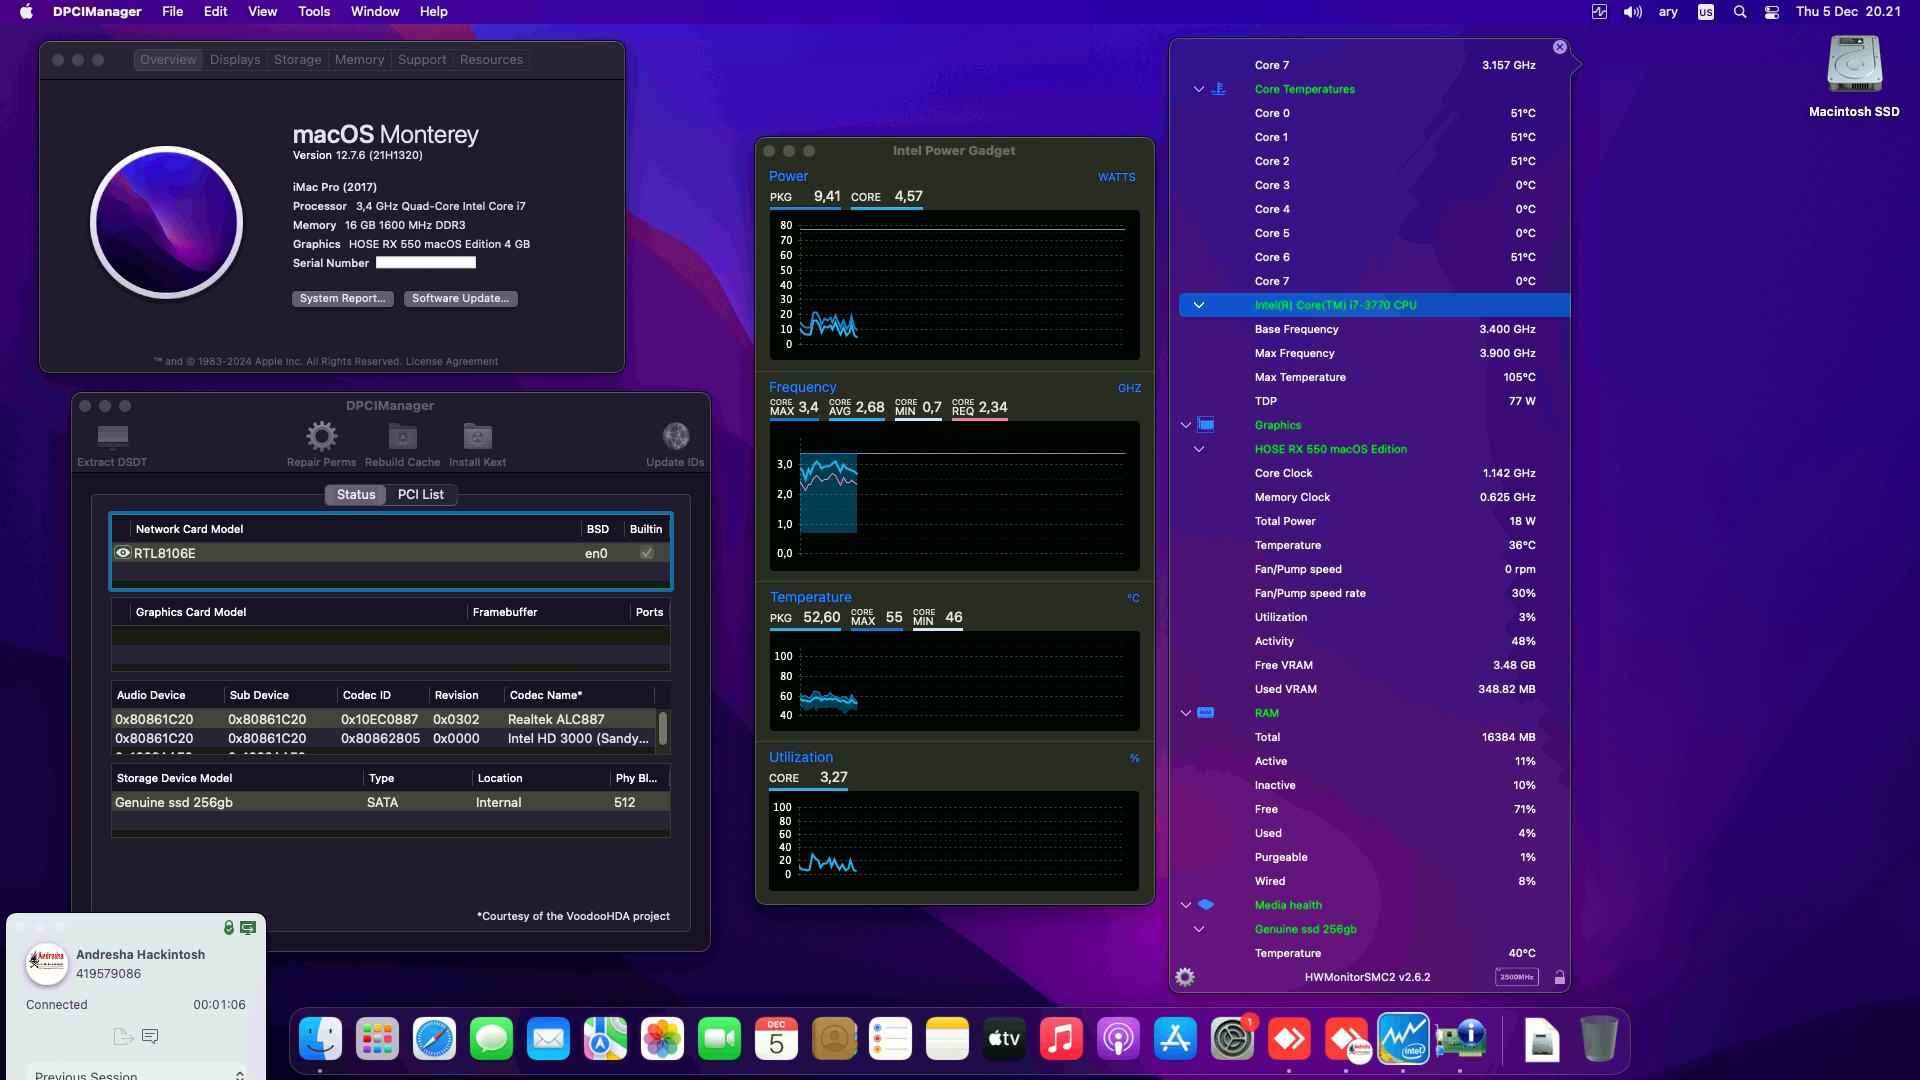1920x1080 pixels.
Task: Open the Previous Session dropdown in AnyDesk
Action: (x=138, y=1072)
